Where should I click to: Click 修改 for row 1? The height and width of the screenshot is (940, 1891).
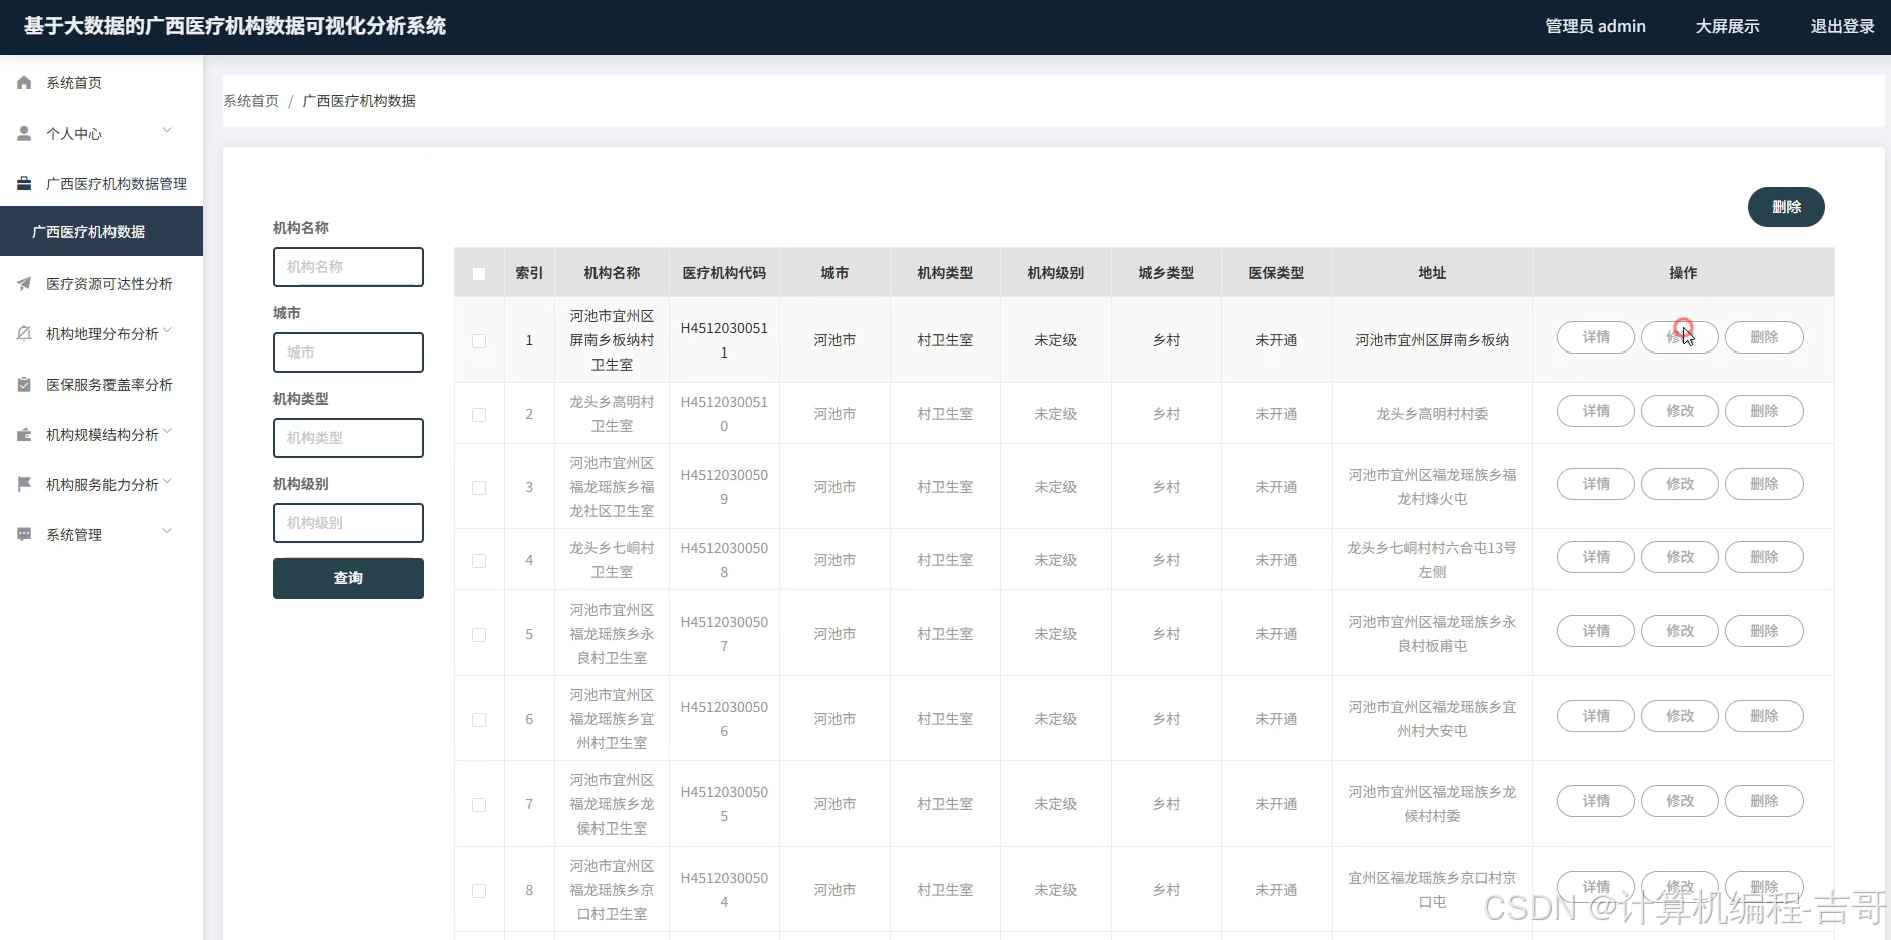pos(1680,337)
